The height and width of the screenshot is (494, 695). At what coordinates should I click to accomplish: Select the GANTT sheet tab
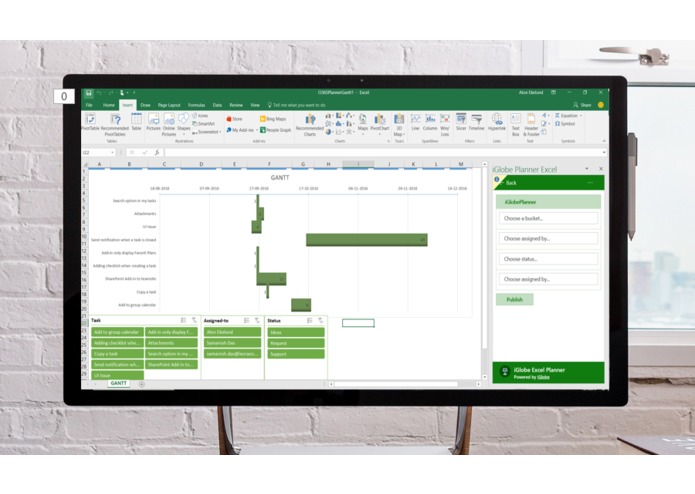click(x=118, y=383)
